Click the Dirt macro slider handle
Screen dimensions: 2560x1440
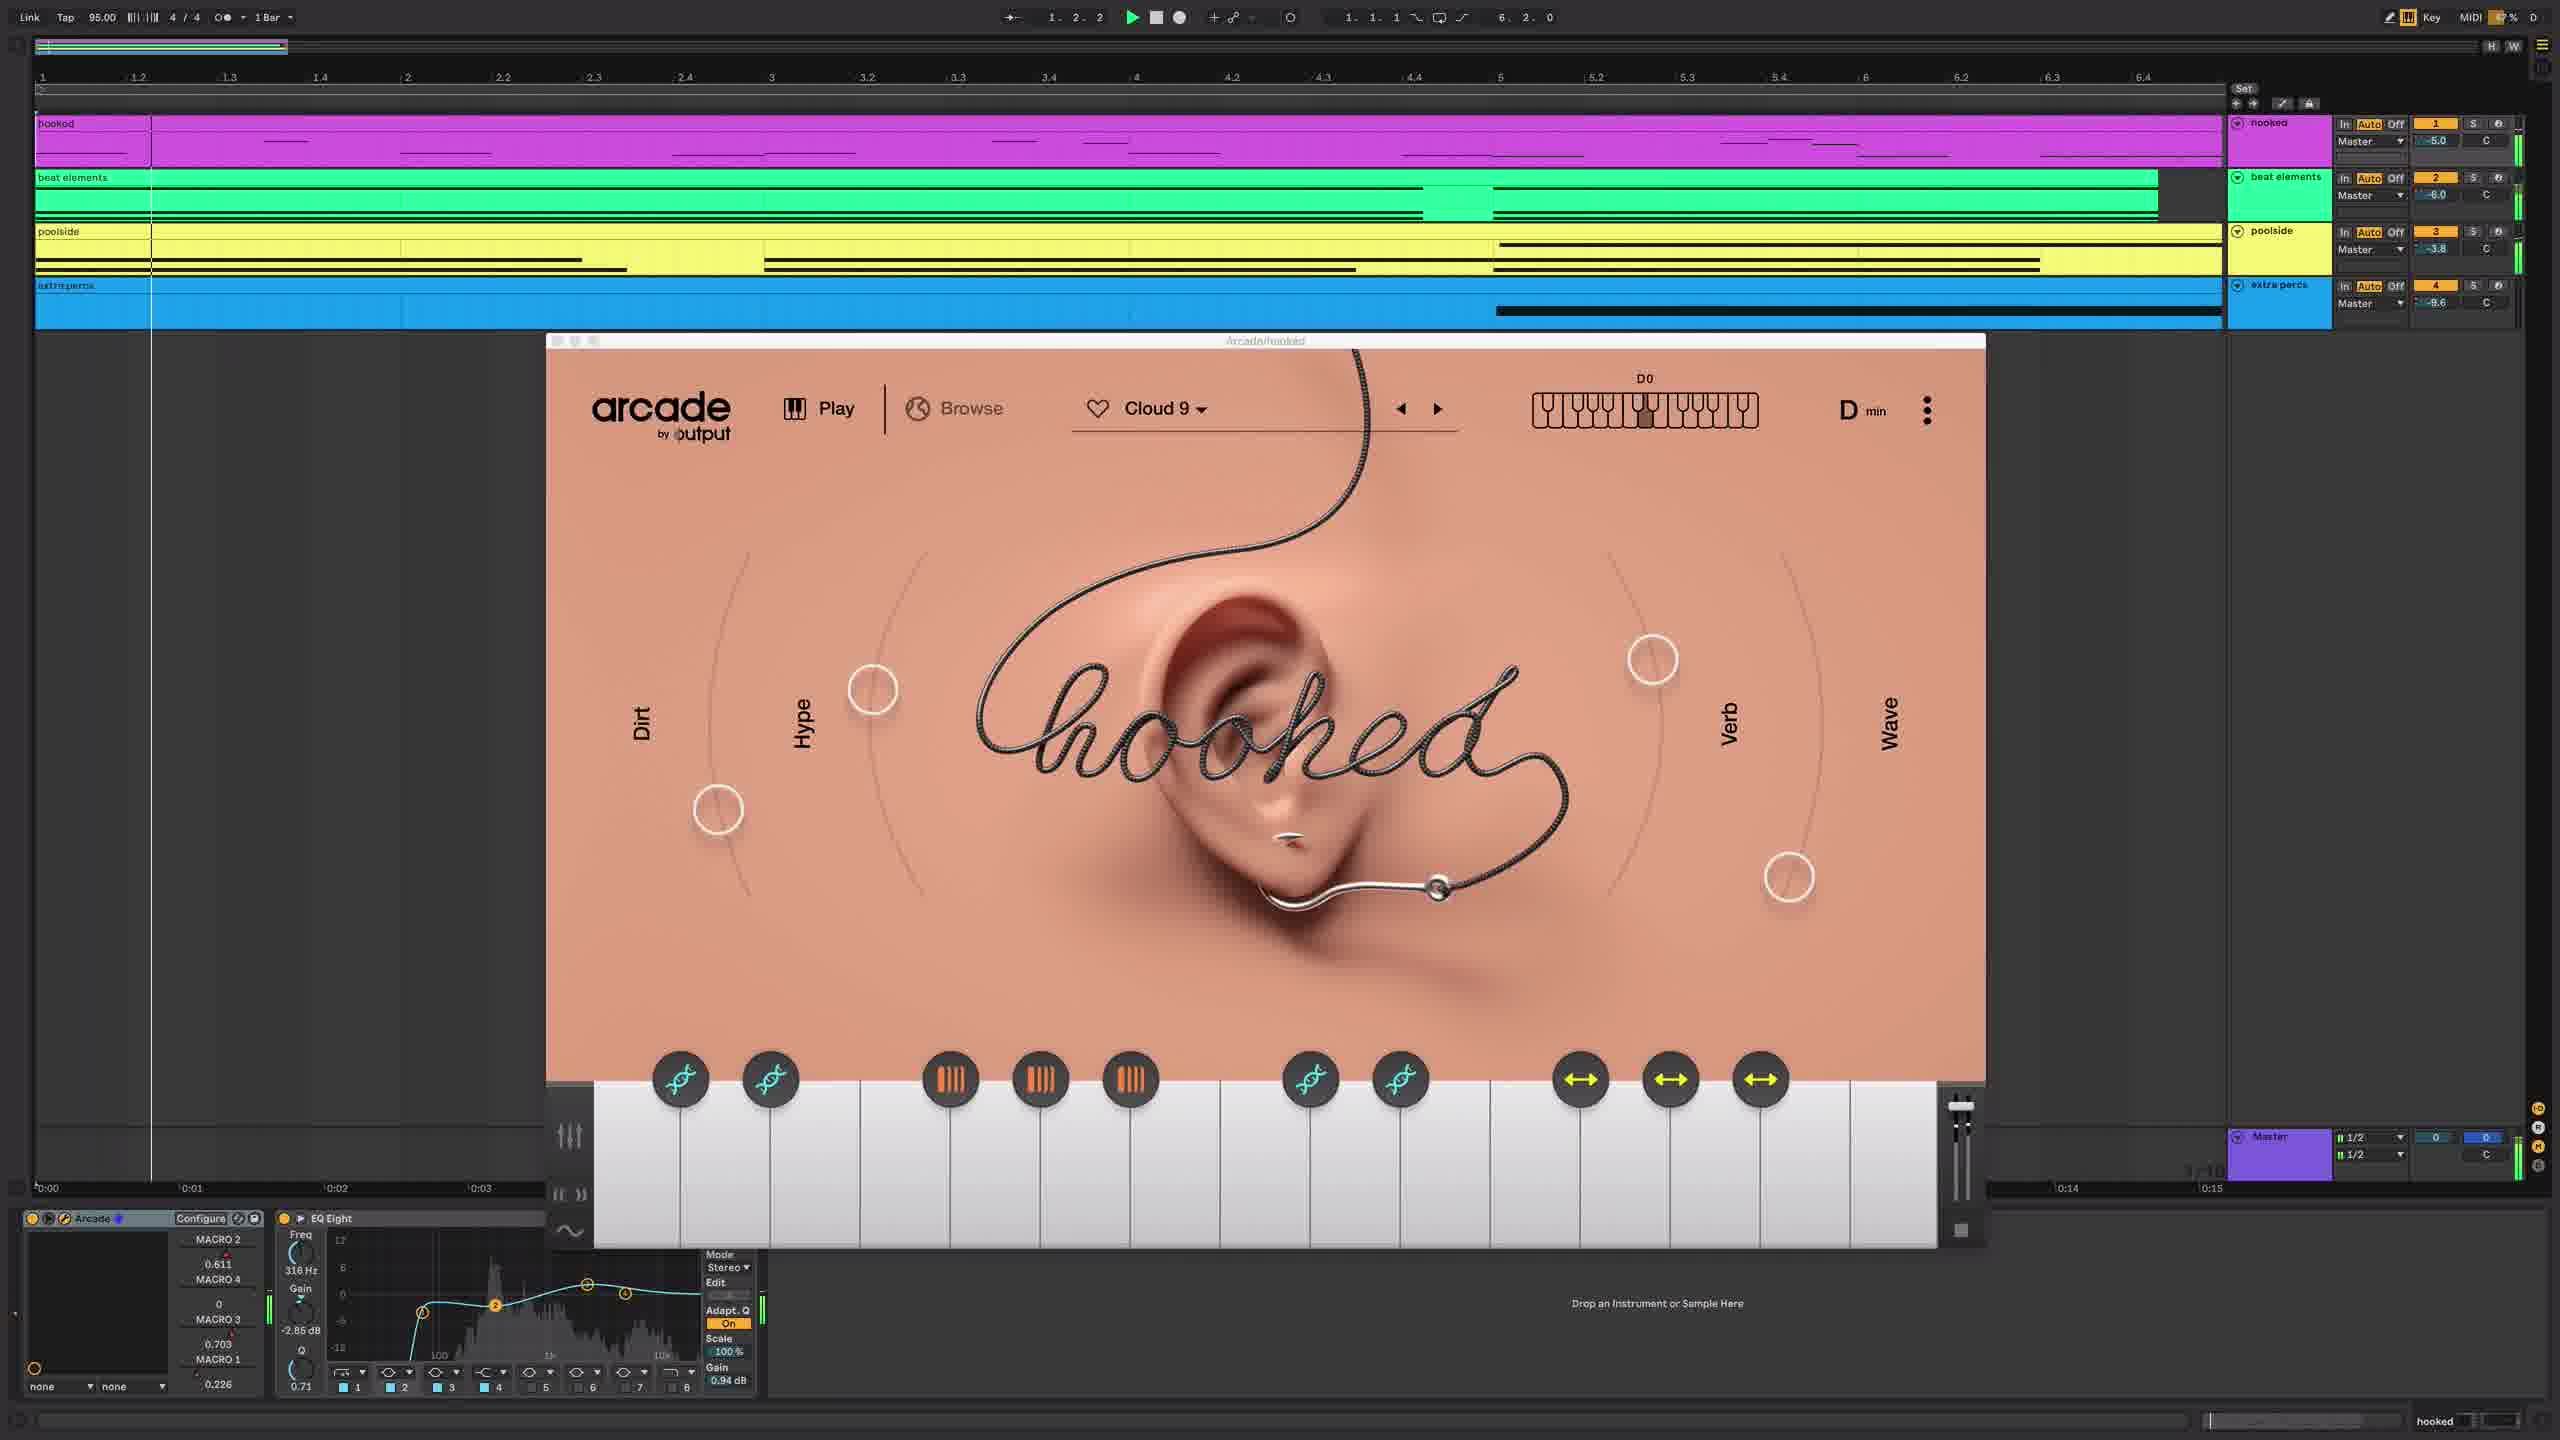coord(718,810)
